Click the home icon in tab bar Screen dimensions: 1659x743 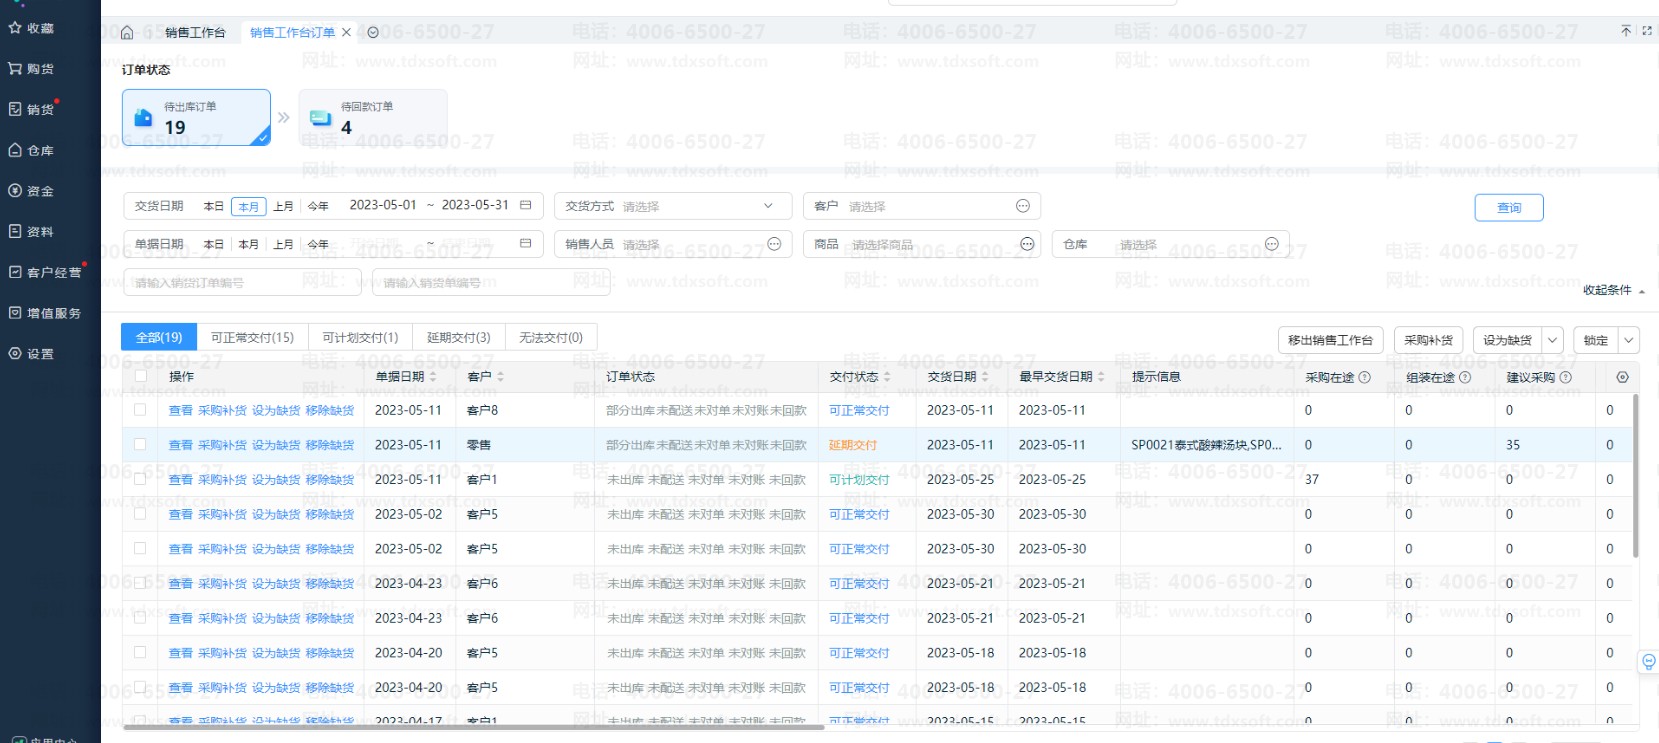(127, 33)
